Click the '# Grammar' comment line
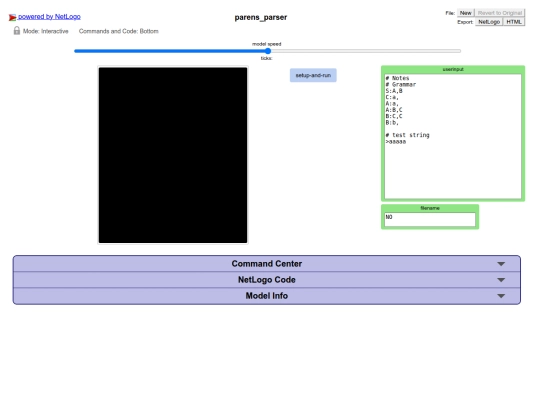 coord(401,84)
